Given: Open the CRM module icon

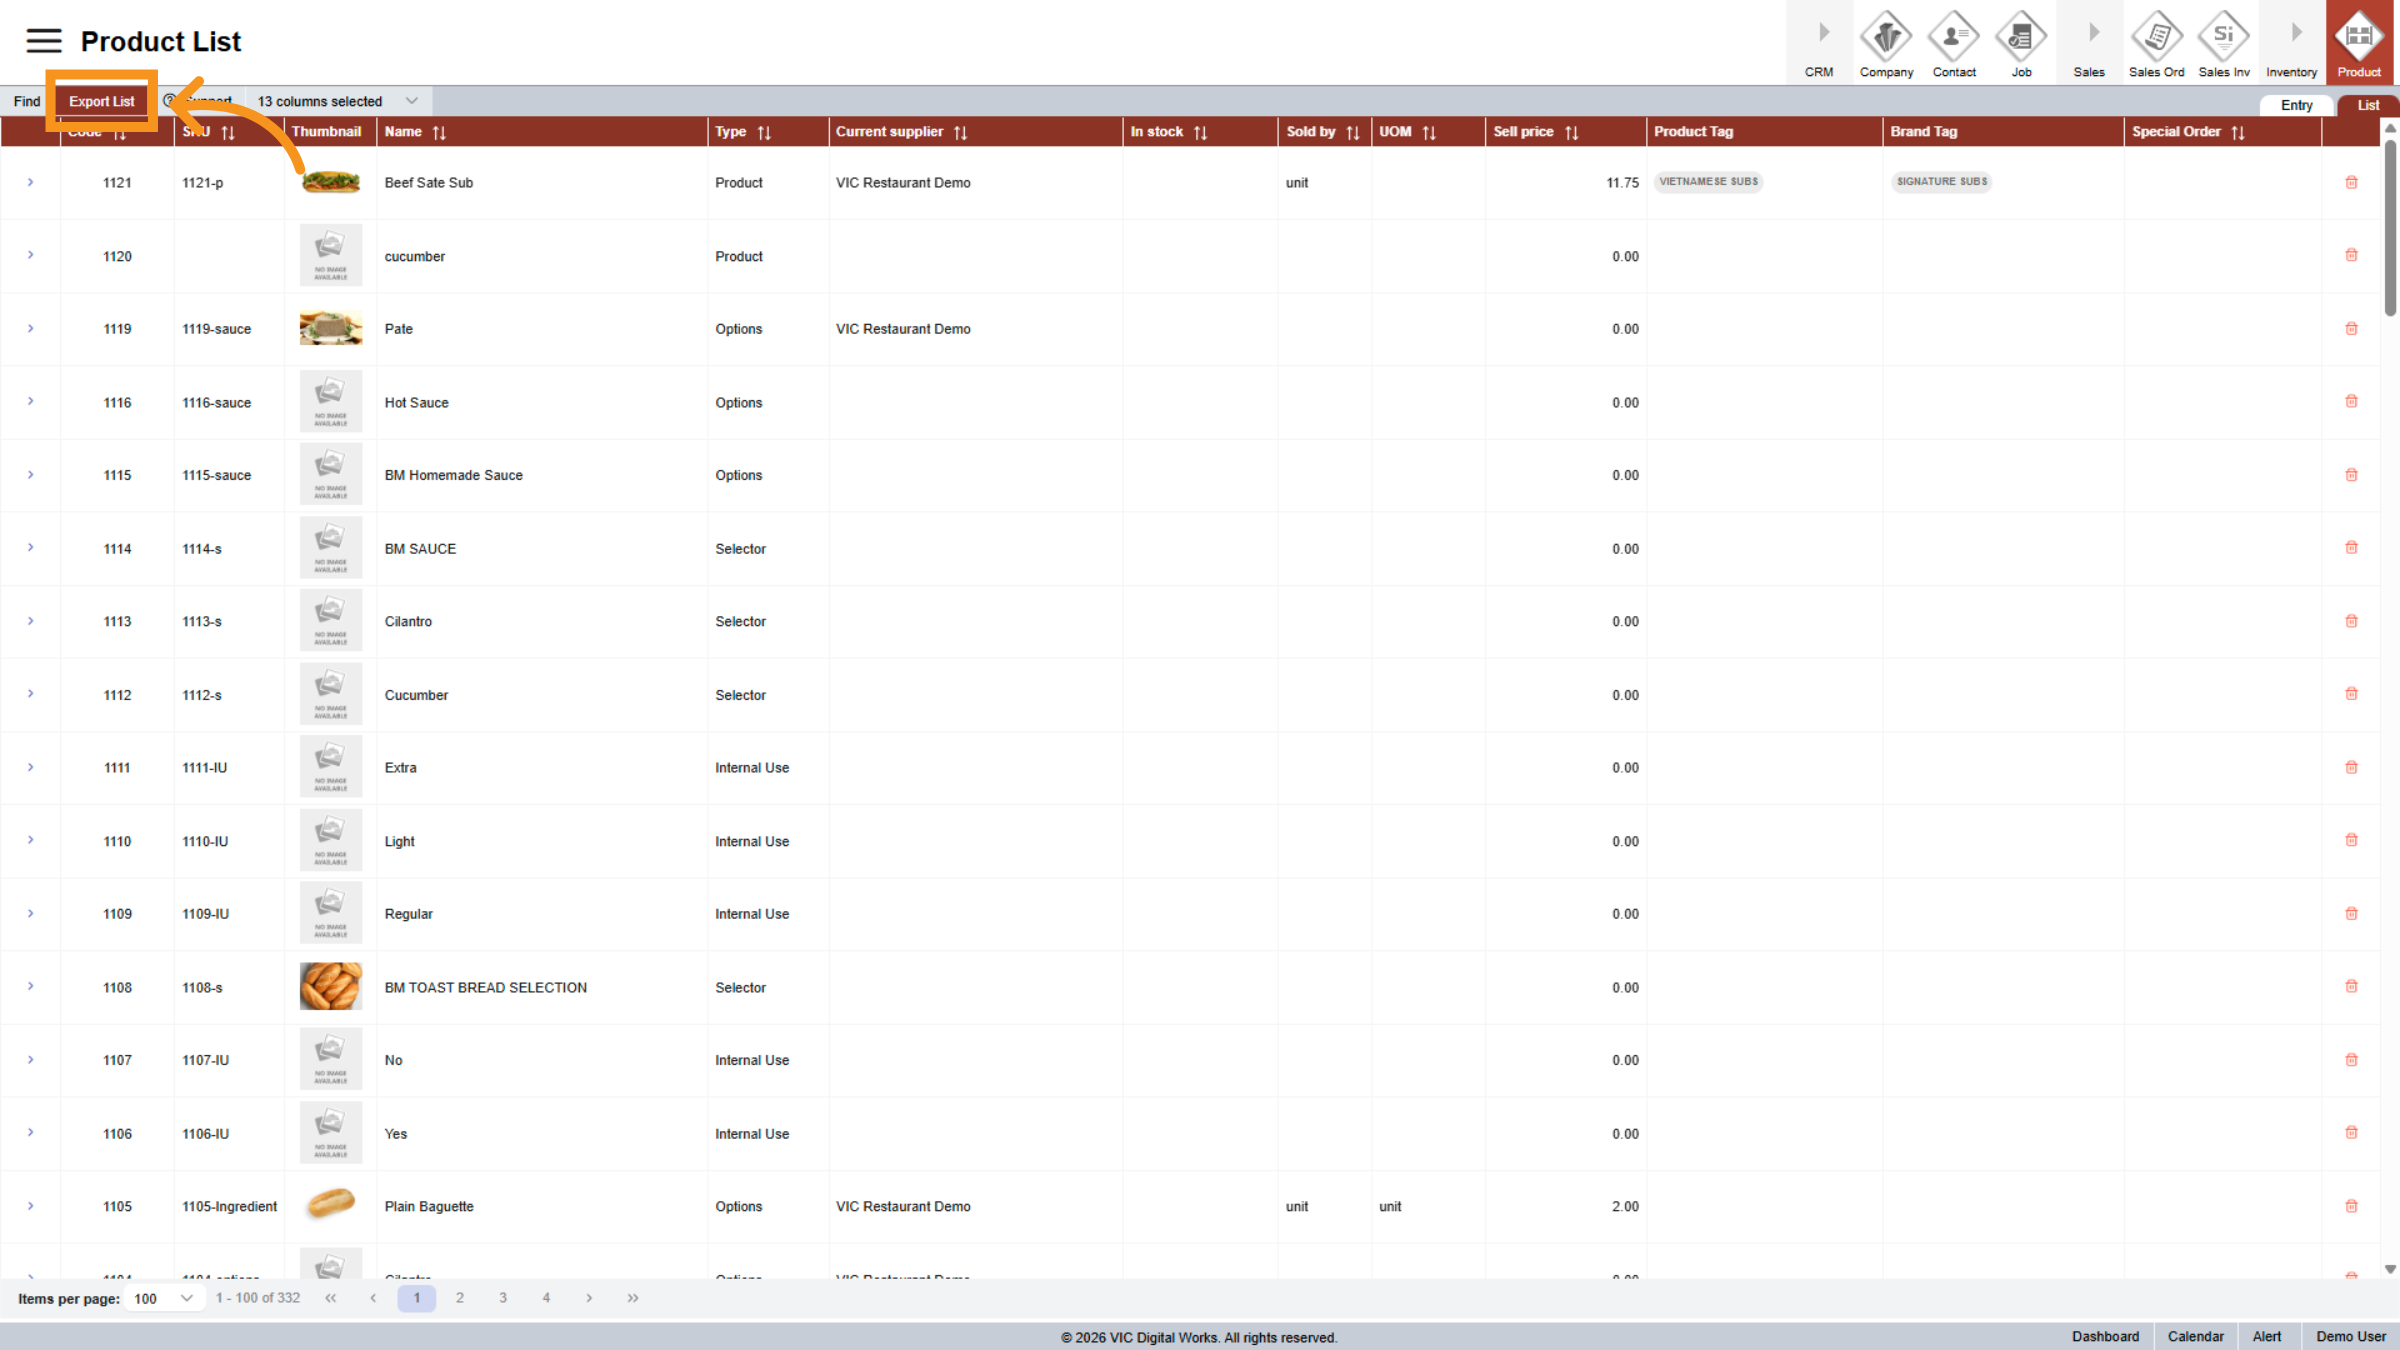Looking at the screenshot, I should [x=1819, y=42].
